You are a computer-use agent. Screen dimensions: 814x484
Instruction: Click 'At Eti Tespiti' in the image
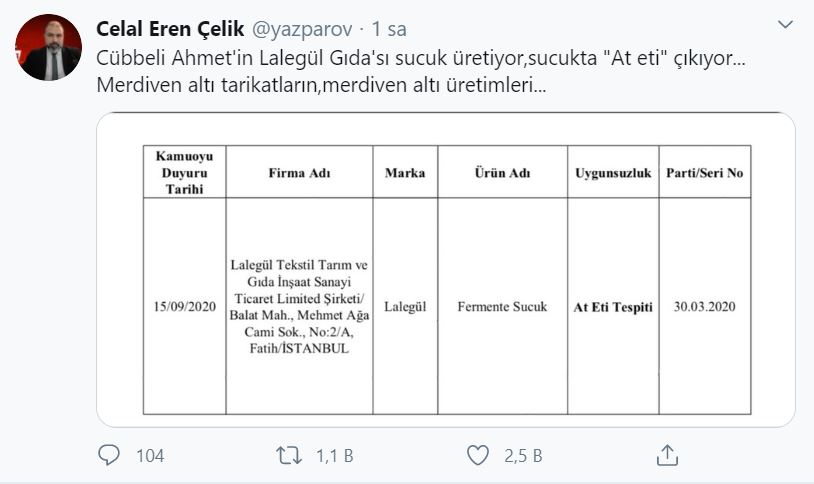pyautogui.click(x=613, y=307)
